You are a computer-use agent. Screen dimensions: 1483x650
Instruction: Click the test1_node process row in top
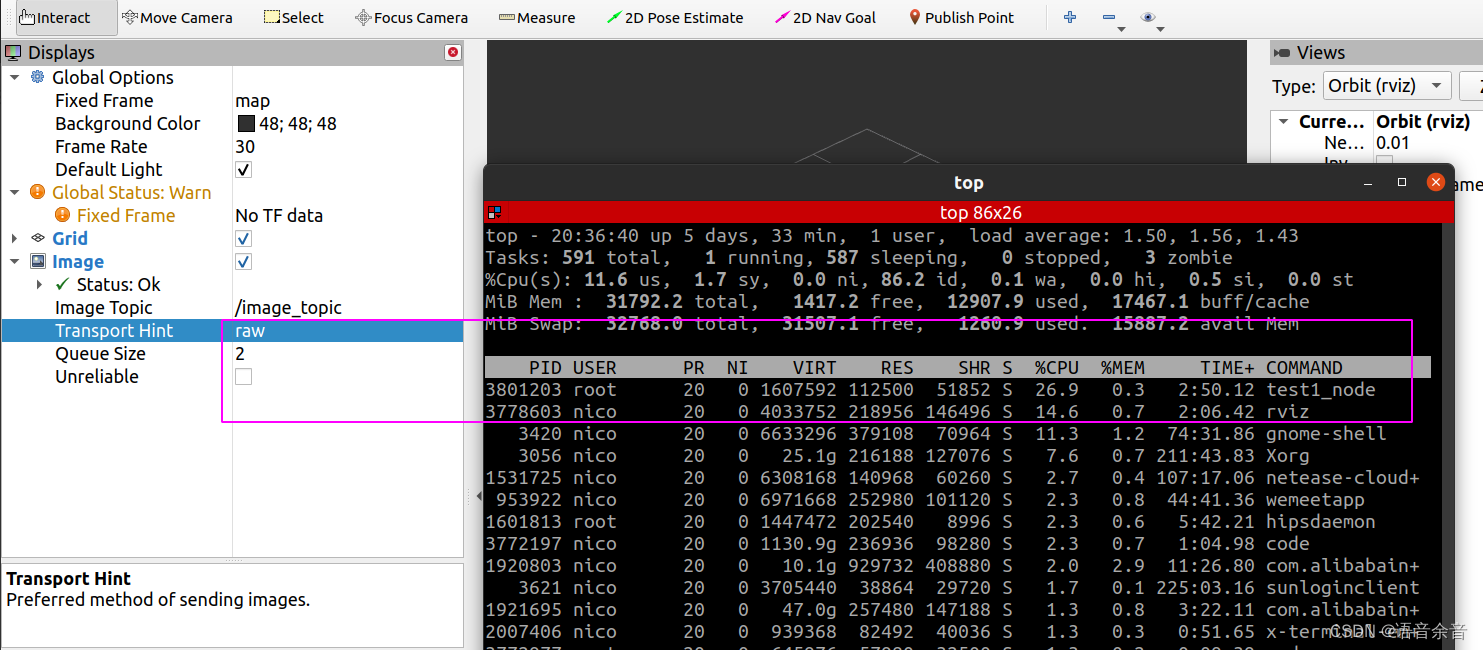coord(958,389)
